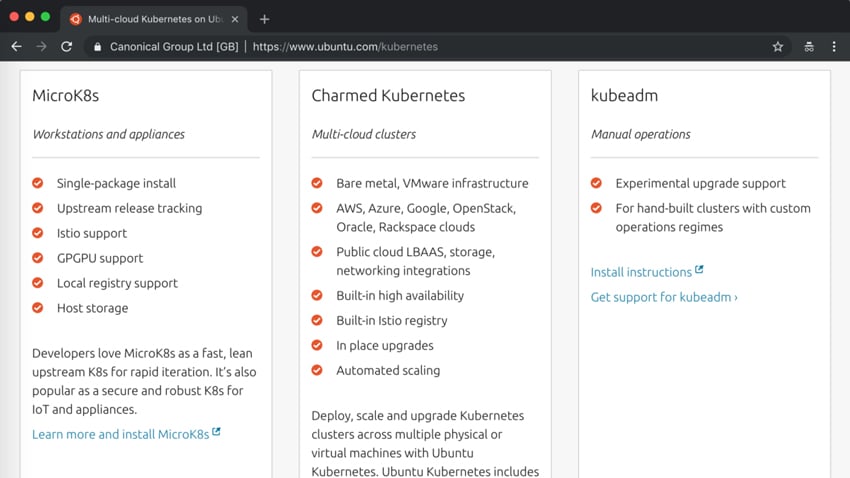Click the kubeadm card heading
Screen dimensions: 850x478
coord(624,95)
